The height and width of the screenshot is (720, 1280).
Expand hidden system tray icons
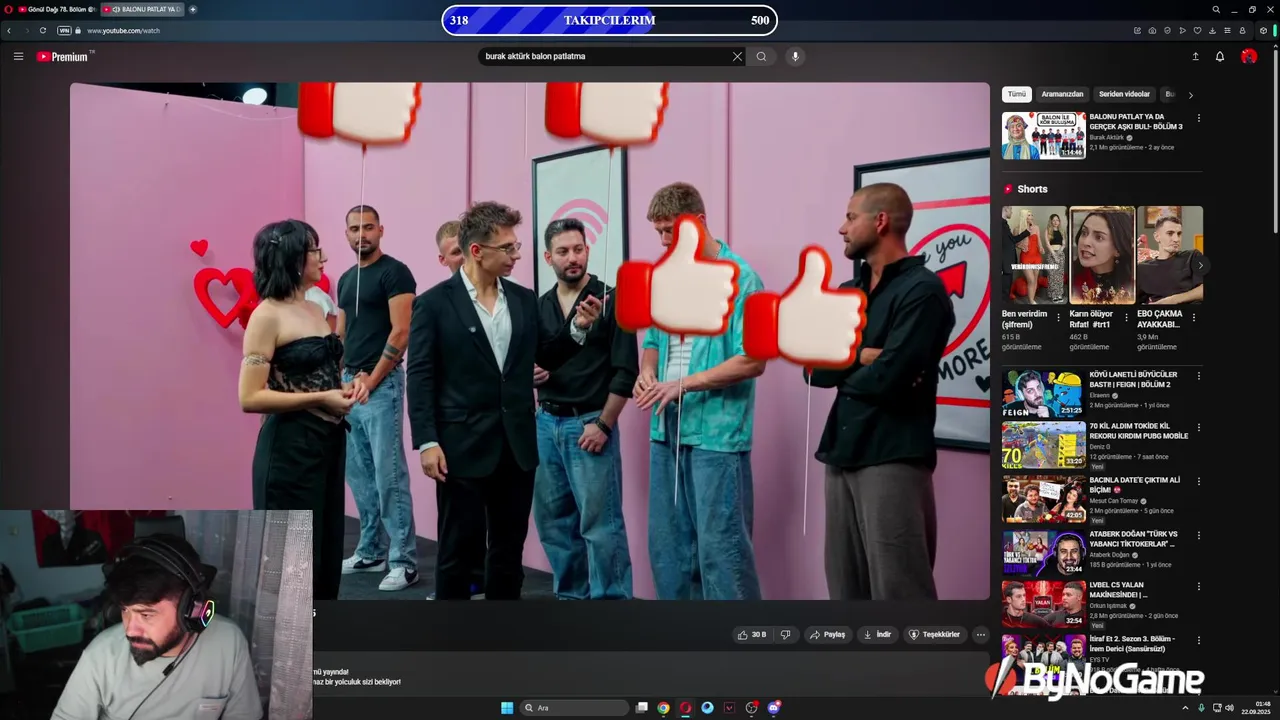click(x=1185, y=707)
